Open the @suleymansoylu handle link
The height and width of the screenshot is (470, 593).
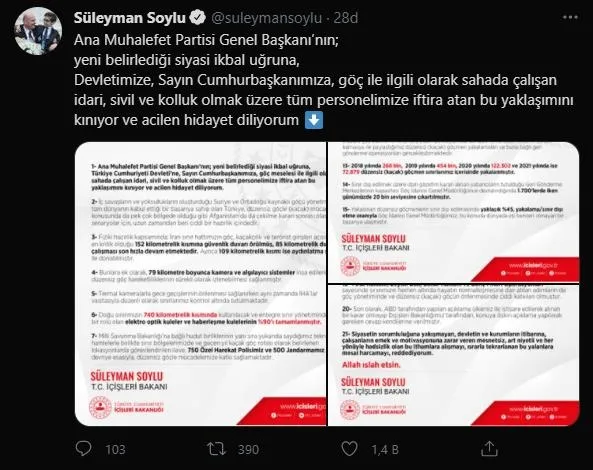266,18
